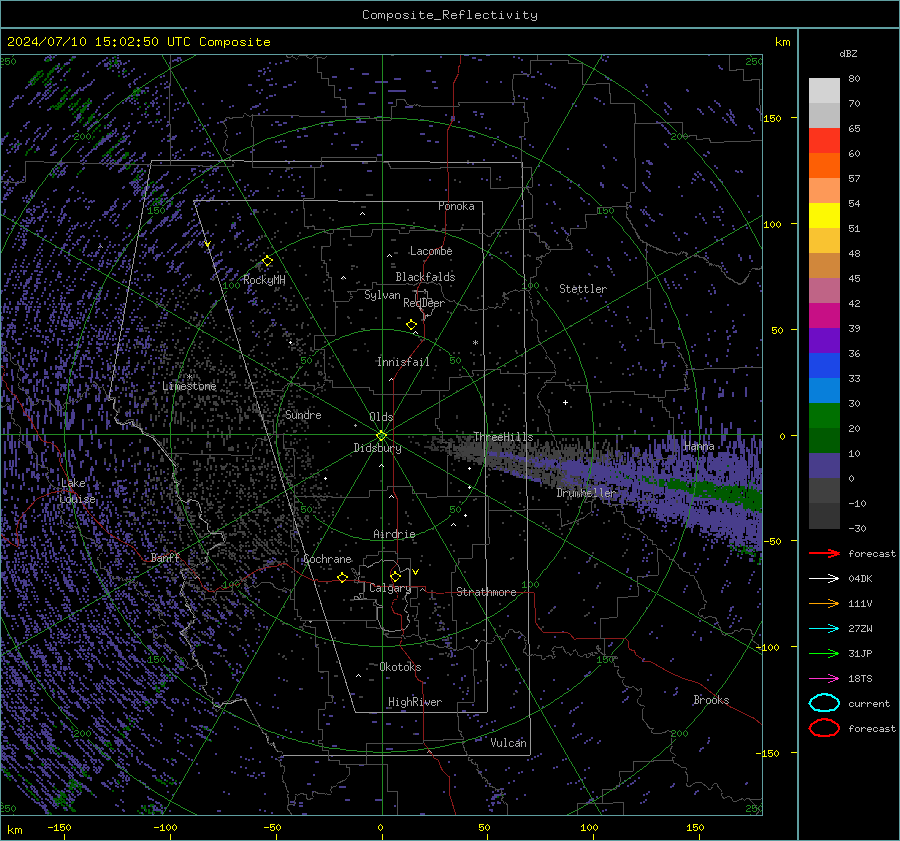The width and height of the screenshot is (900, 841).
Task: Select the light gray 80-70 dBZ swatch
Action: tap(824, 90)
